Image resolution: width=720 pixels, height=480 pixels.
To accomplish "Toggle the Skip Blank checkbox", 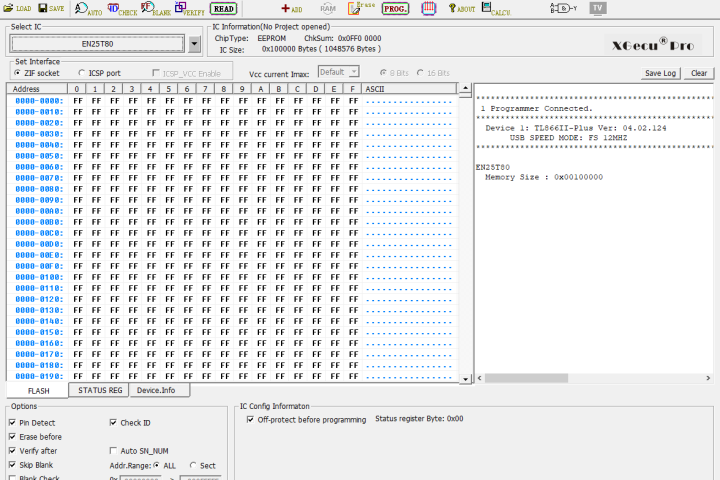I will 12,465.
